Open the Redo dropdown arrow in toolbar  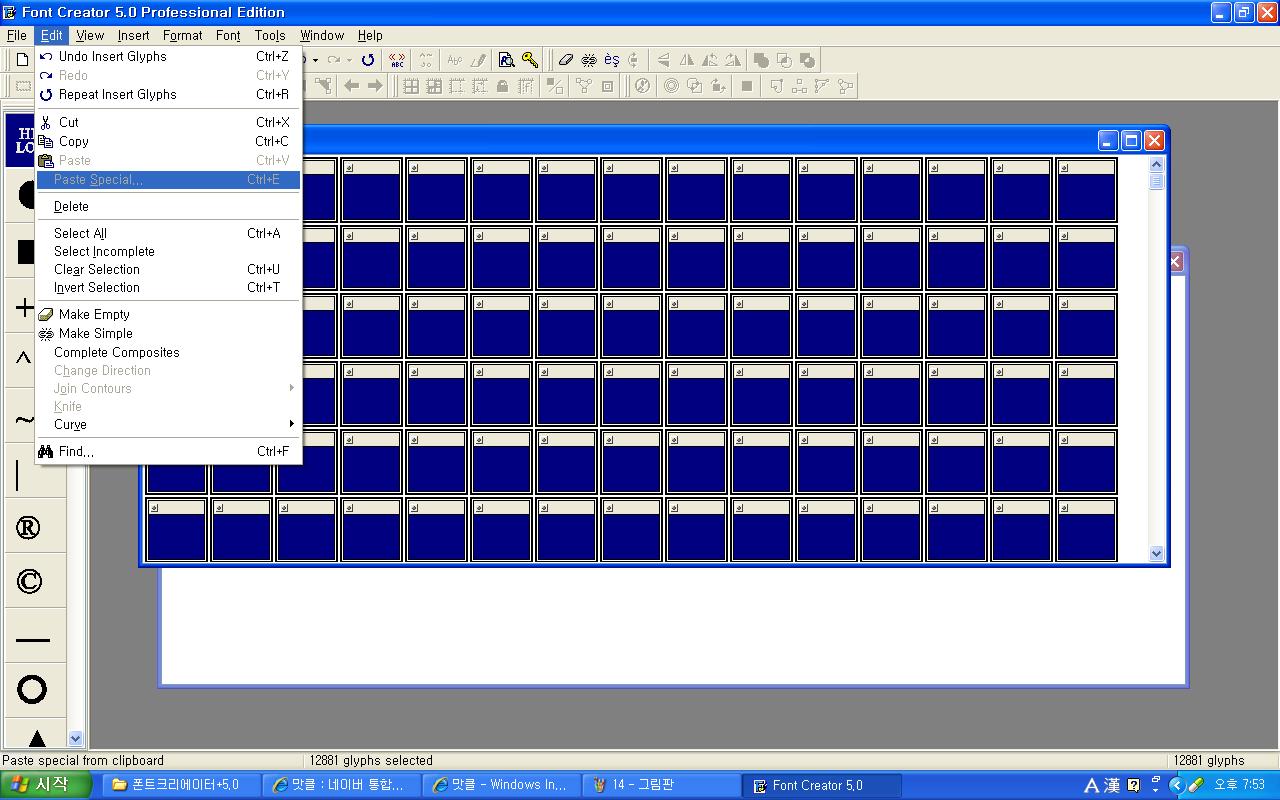point(348,60)
